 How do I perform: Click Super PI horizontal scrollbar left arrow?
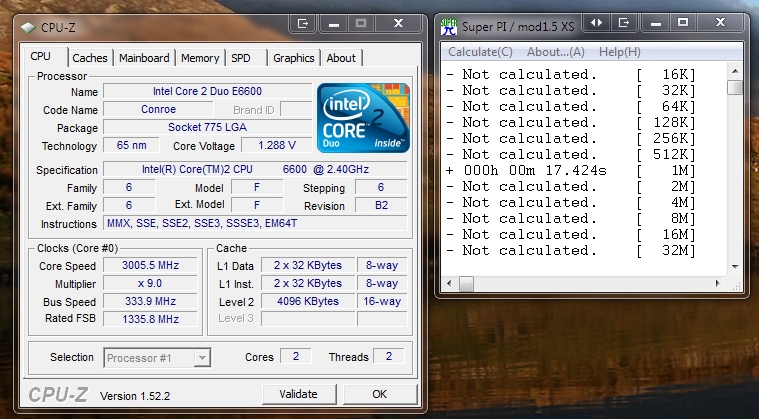click(449, 284)
